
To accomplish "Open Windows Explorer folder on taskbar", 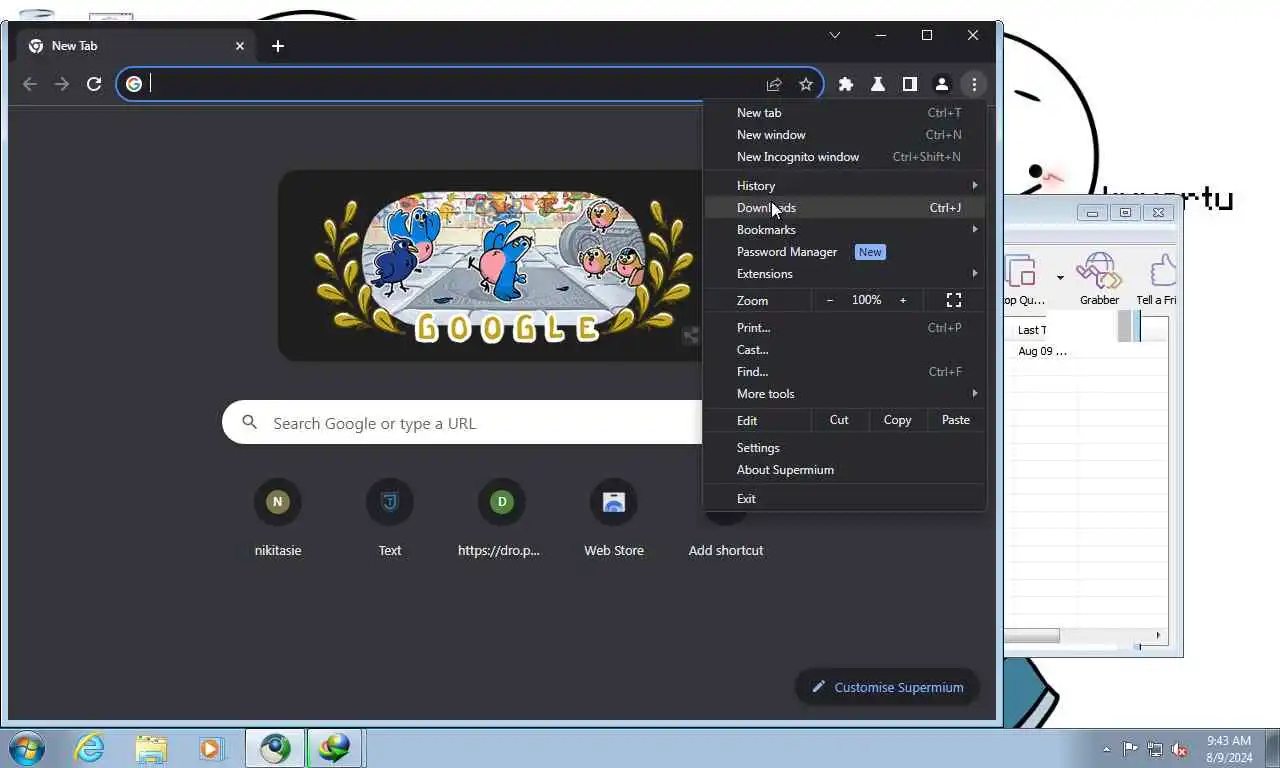I will tap(151, 748).
